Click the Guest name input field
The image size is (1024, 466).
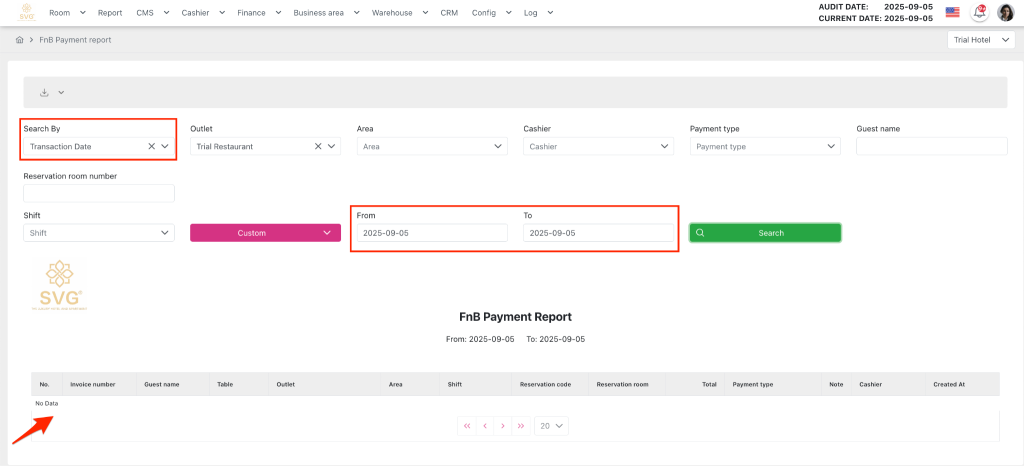point(931,146)
